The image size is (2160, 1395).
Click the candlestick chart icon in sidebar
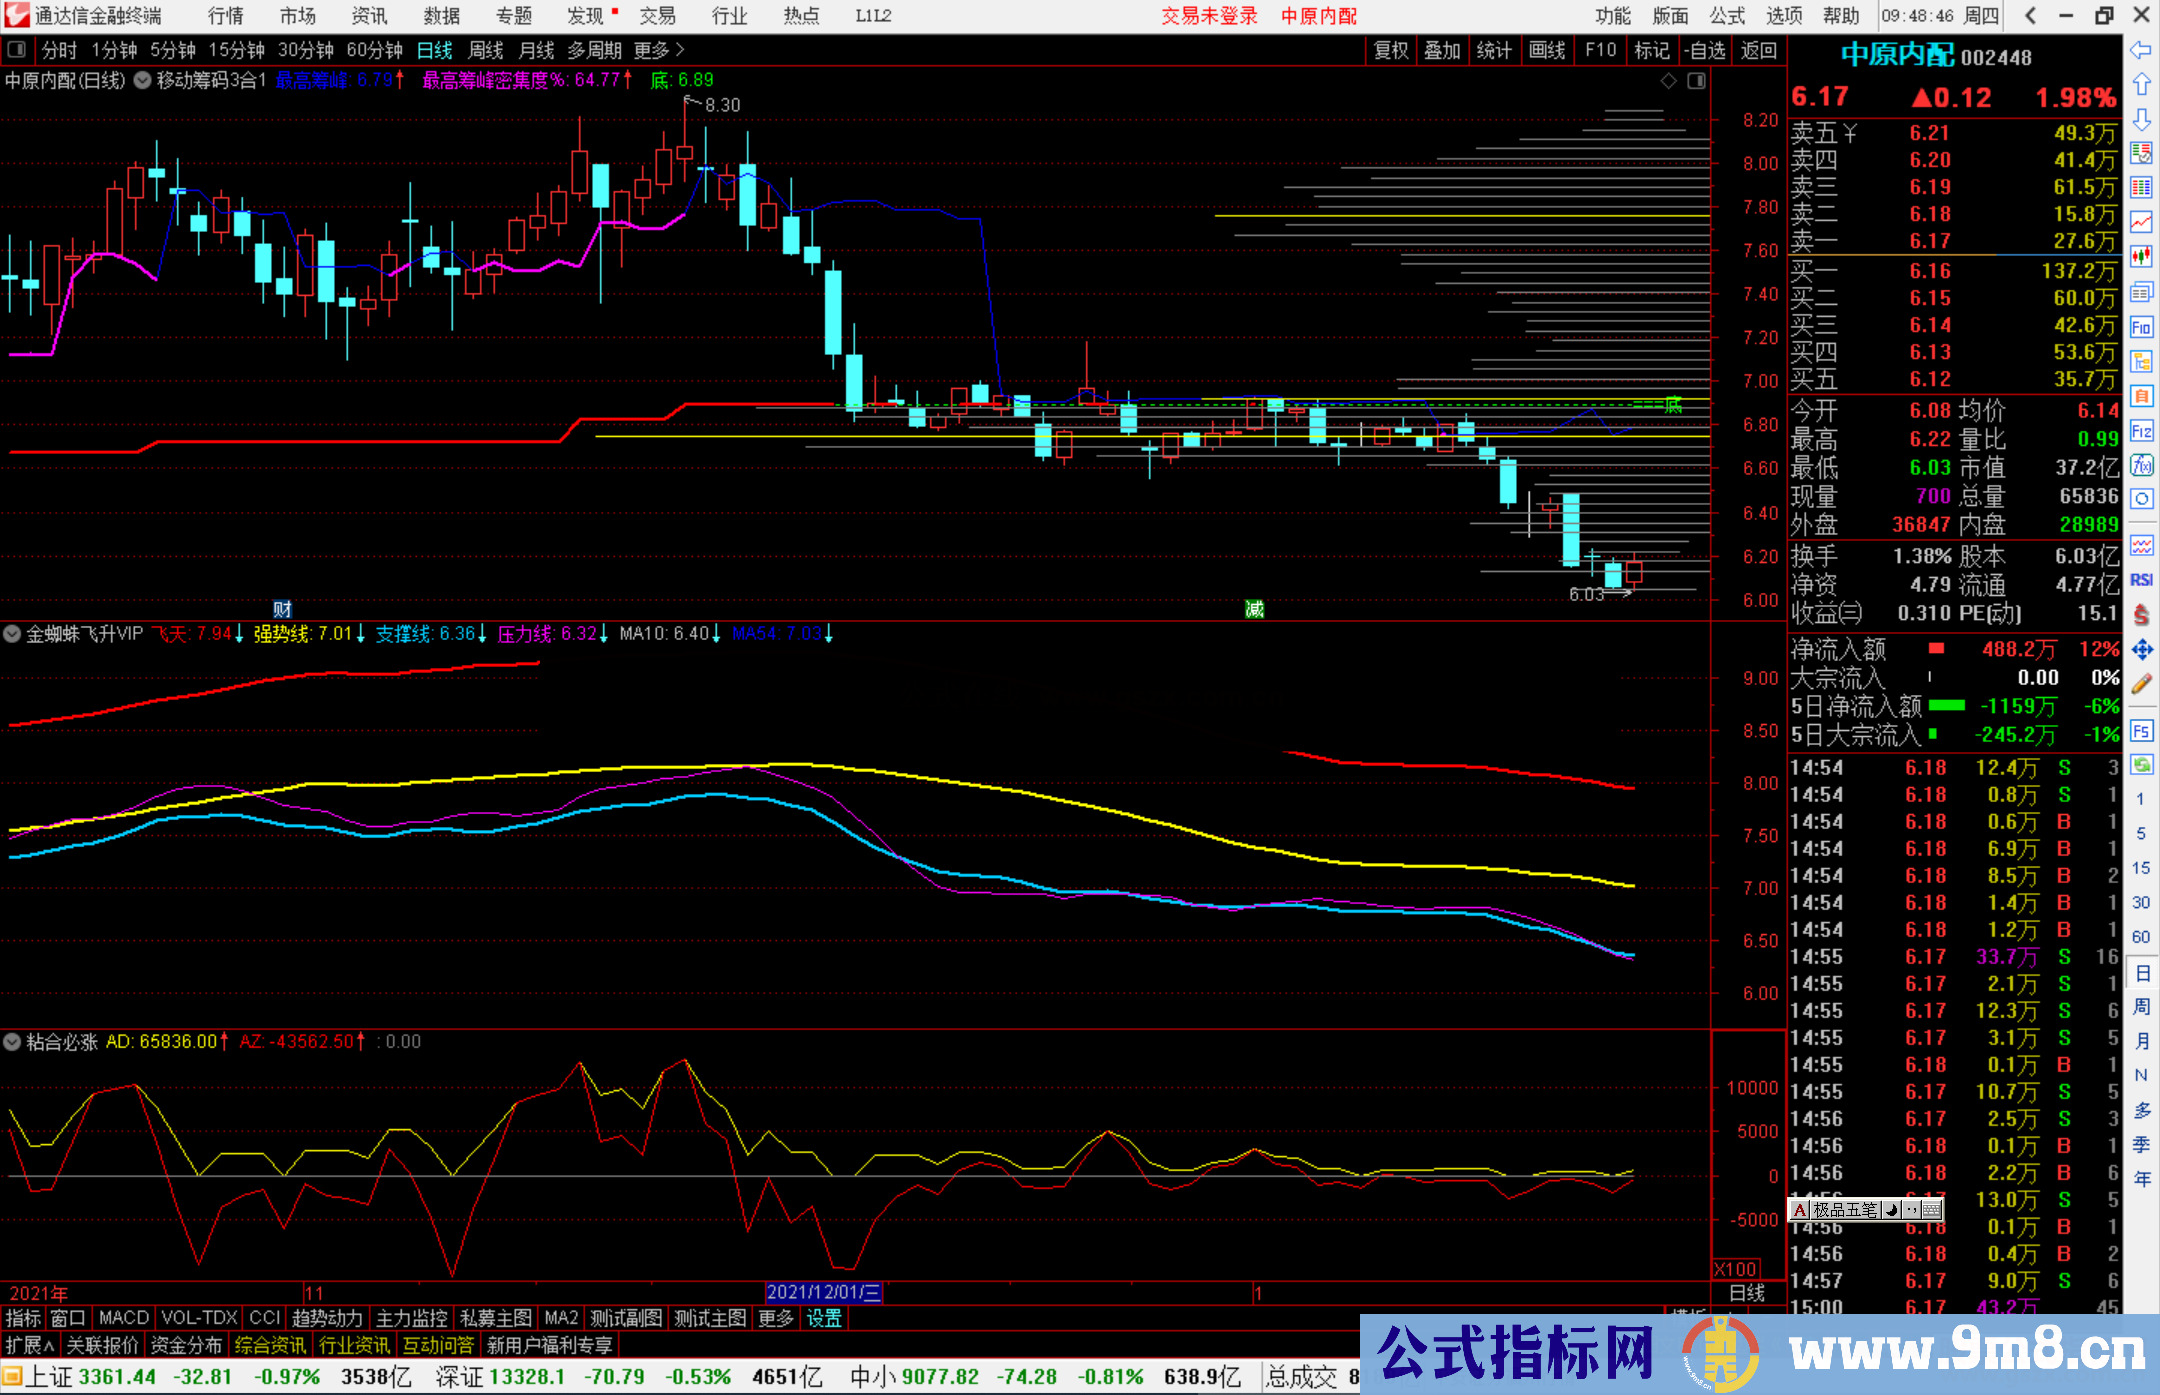pos(2141,257)
